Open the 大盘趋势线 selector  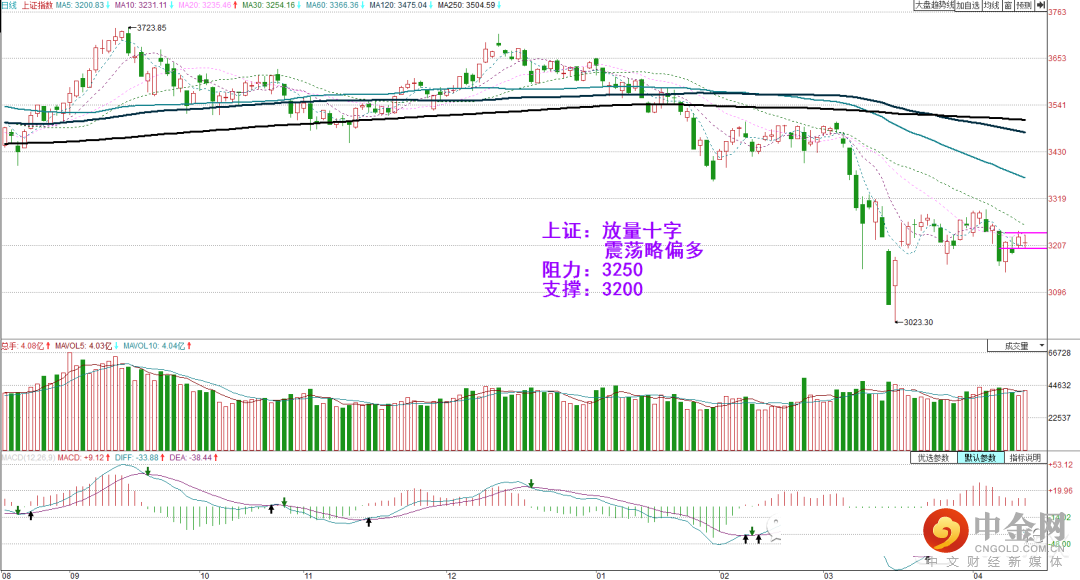[x=934, y=5]
